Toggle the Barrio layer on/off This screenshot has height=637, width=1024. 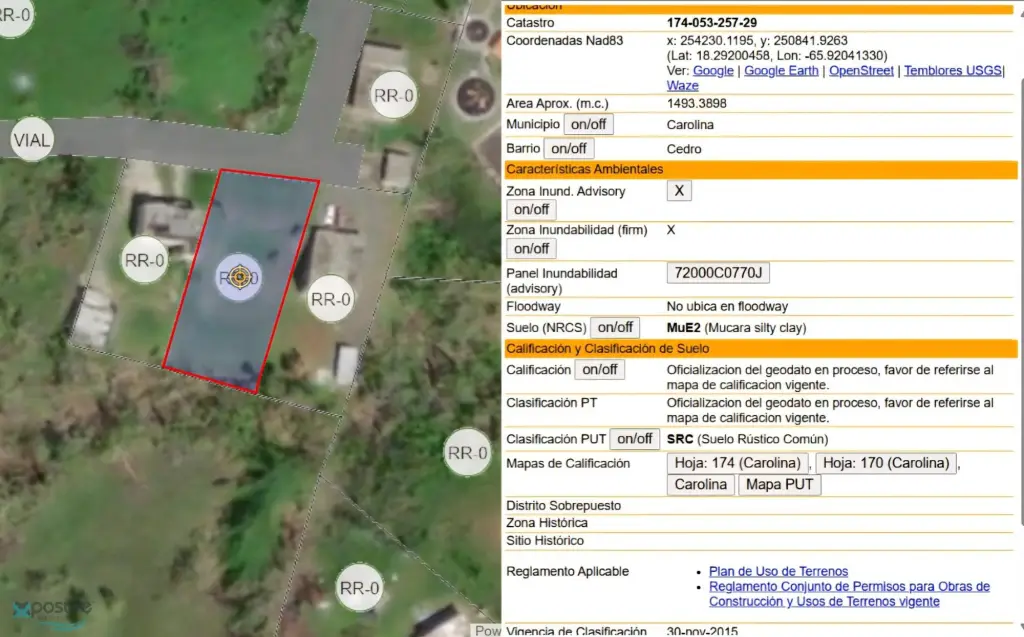[x=569, y=149]
